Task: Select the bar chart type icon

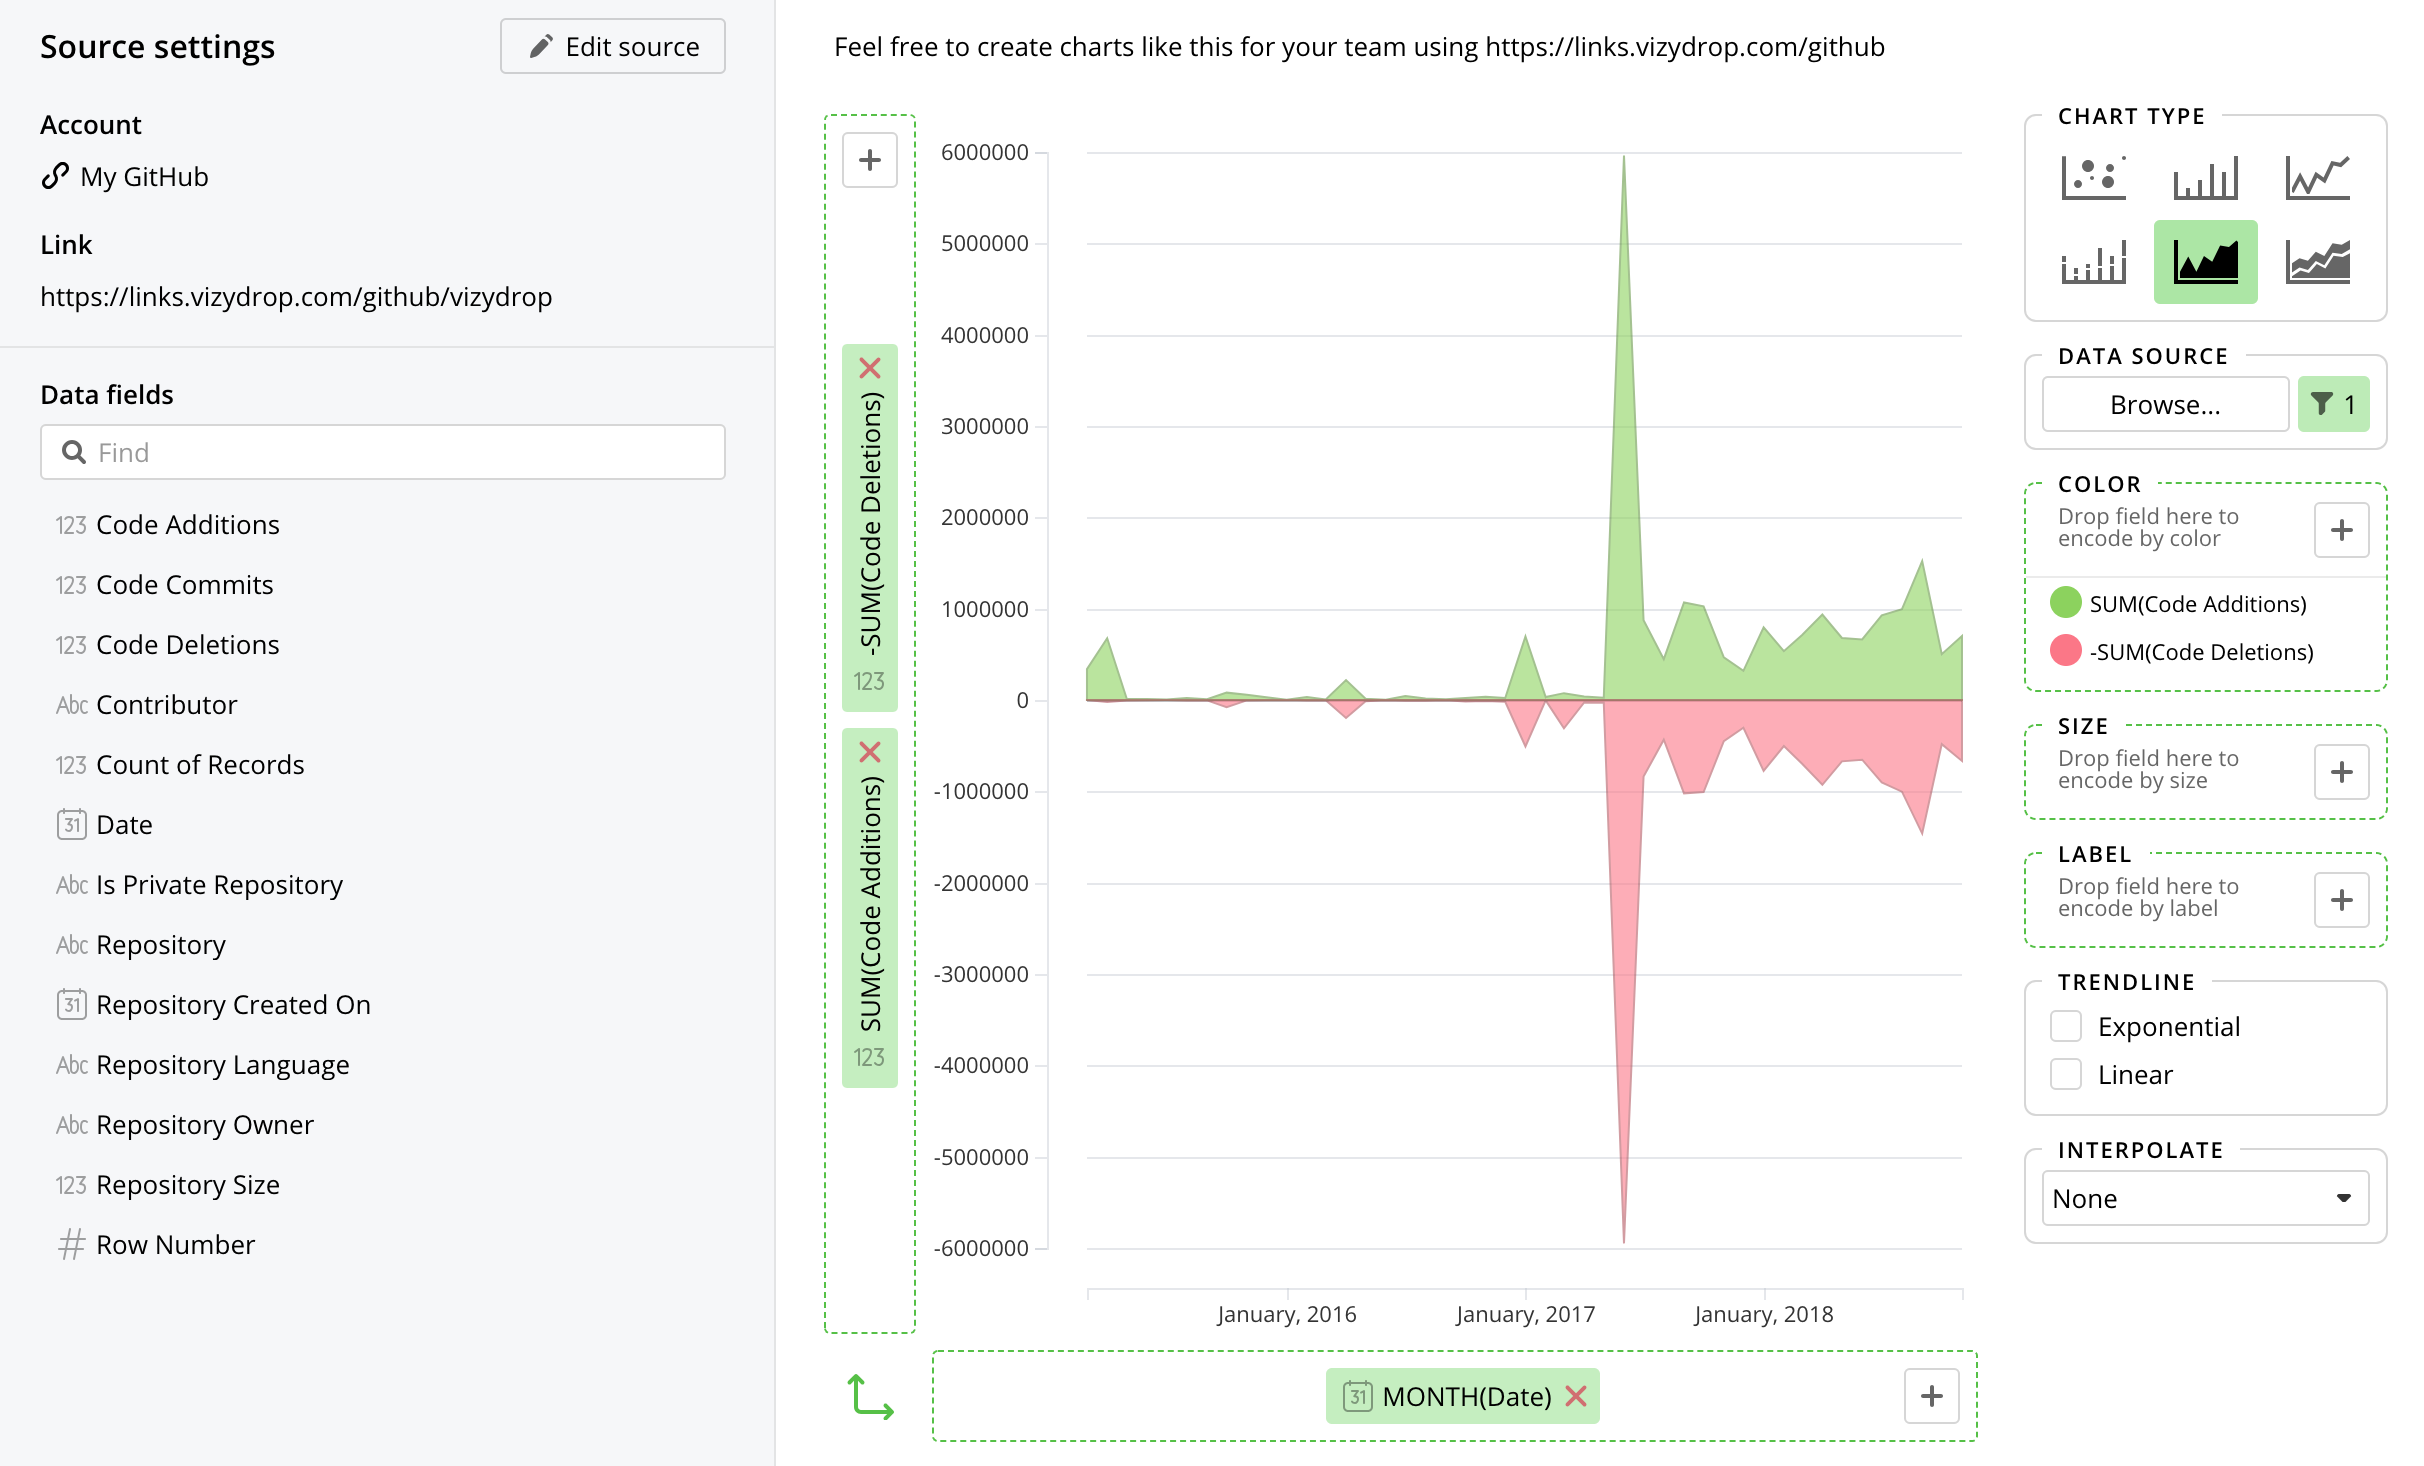Action: (x=2205, y=178)
